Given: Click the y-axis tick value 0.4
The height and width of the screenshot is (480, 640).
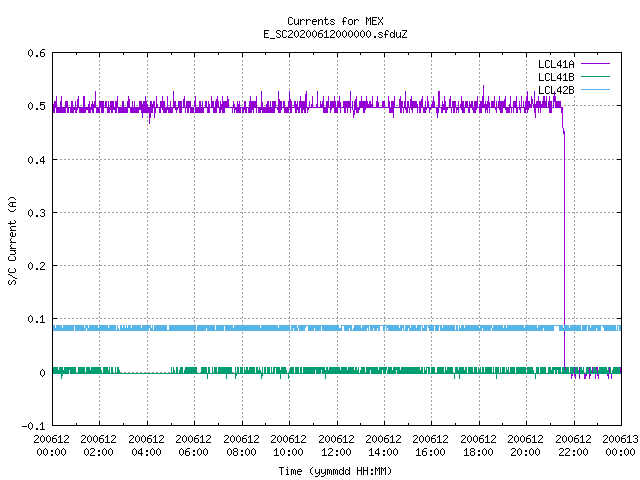Looking at the screenshot, I should coord(36,160).
